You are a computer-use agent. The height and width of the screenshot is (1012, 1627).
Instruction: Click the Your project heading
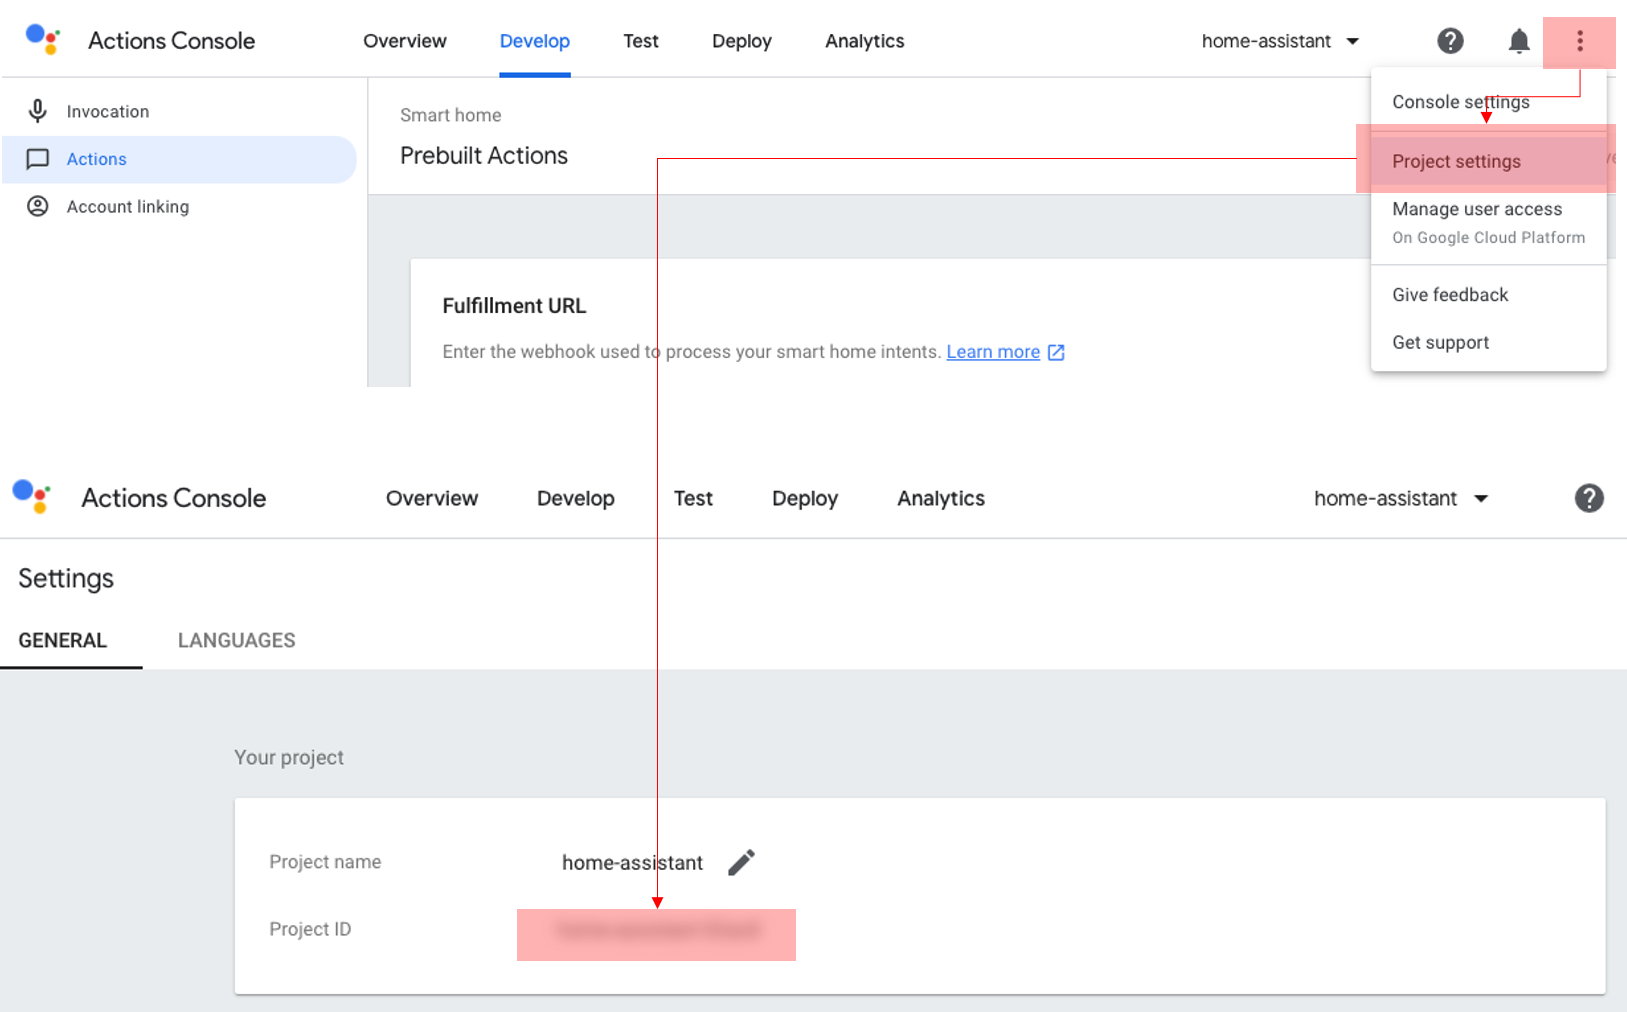[289, 757]
